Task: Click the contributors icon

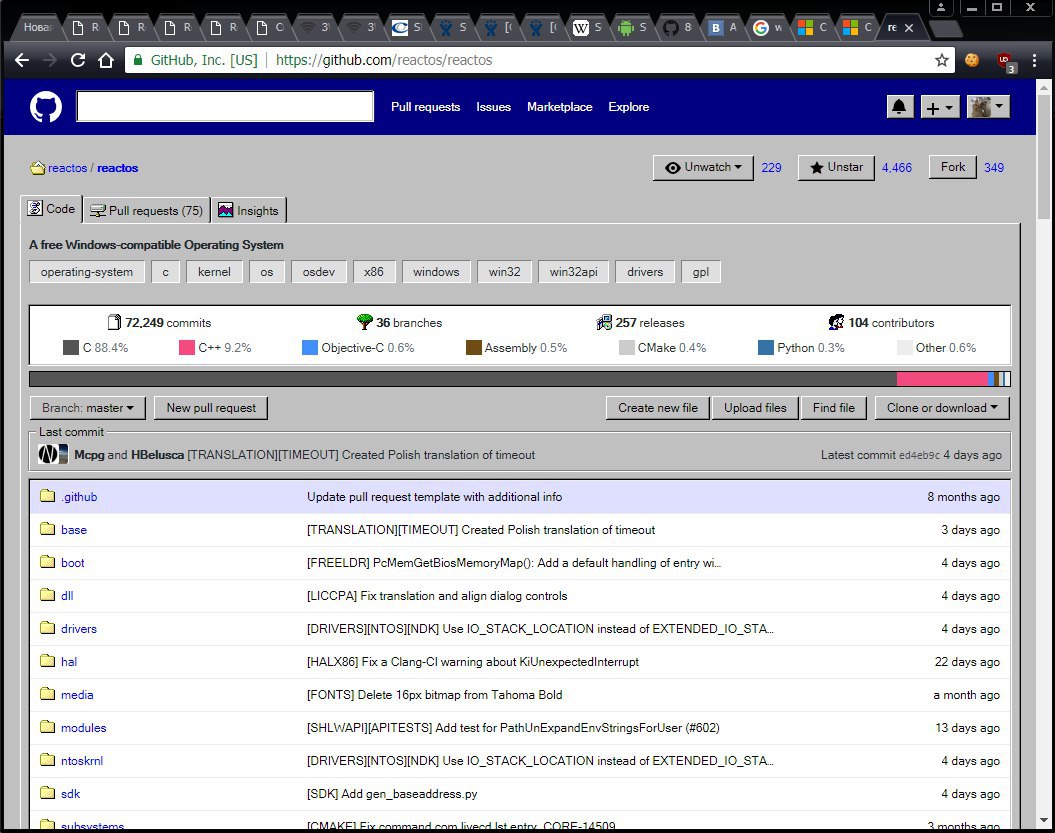Action: pyautogui.click(x=836, y=322)
